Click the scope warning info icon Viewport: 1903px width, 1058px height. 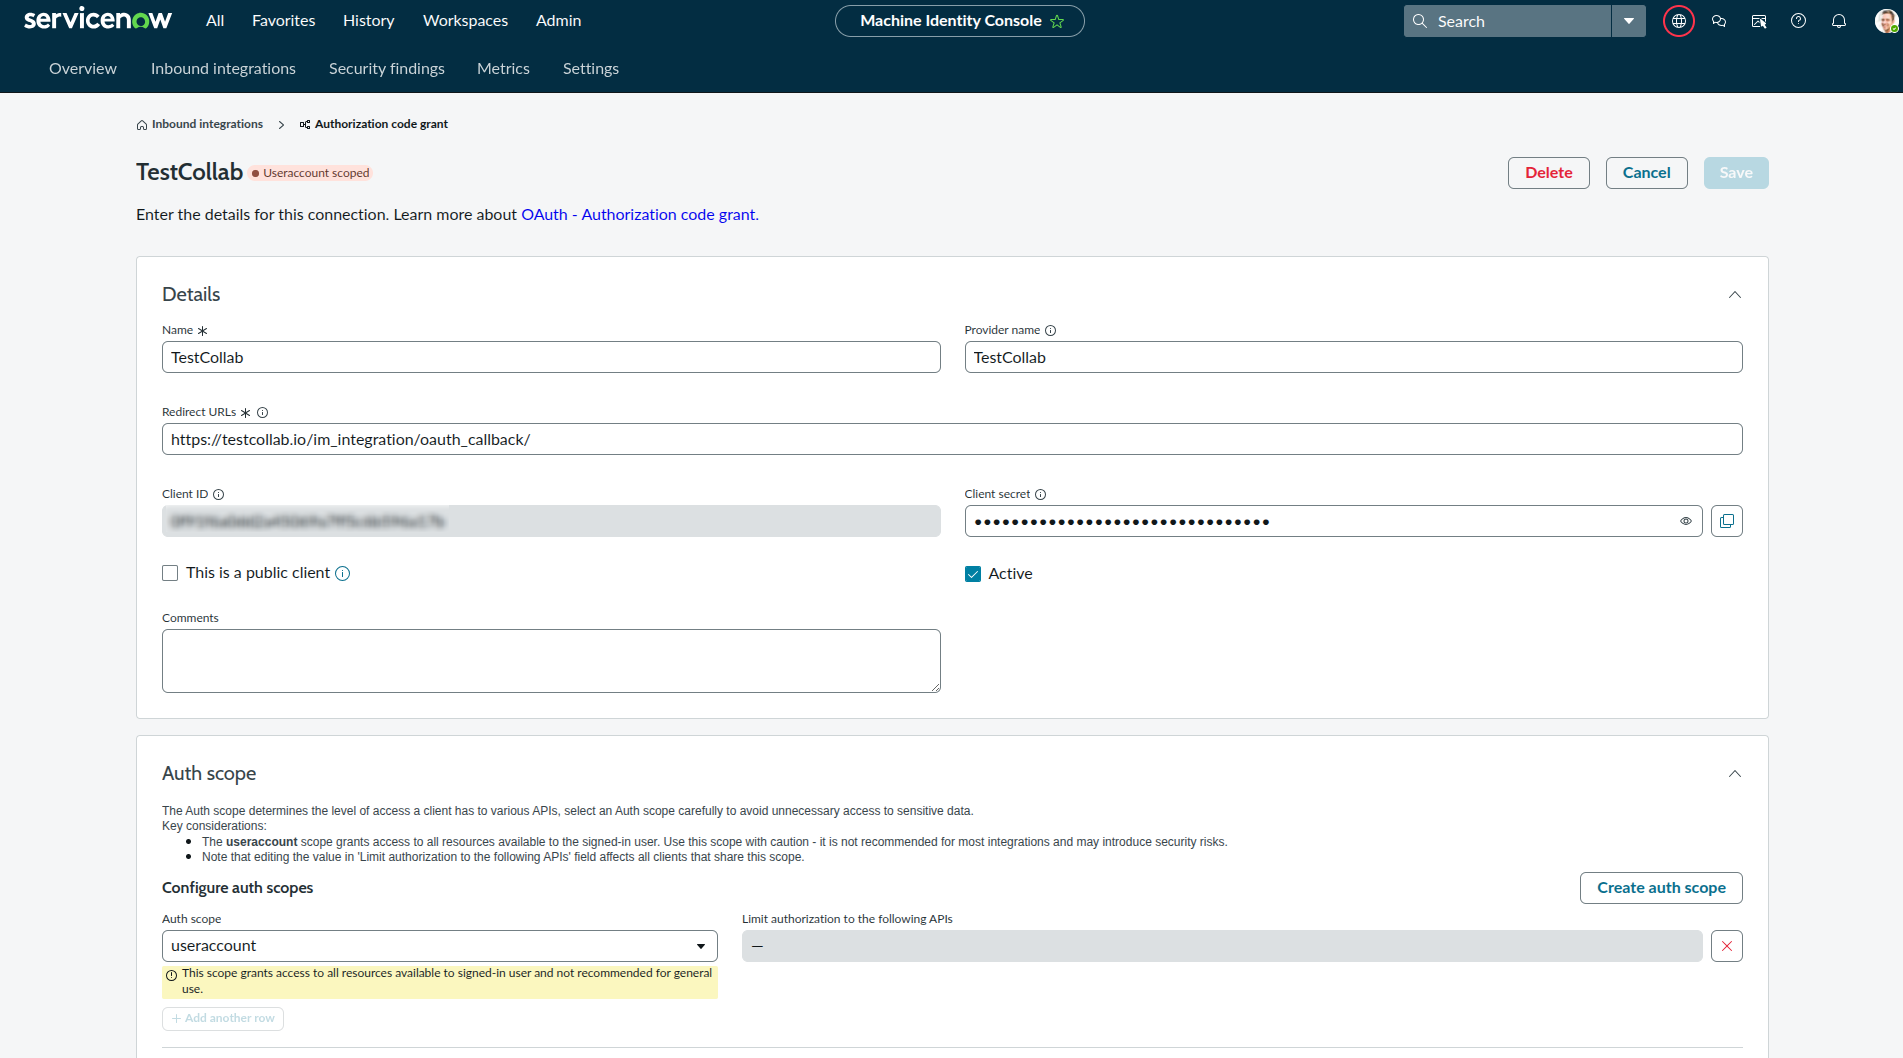click(172, 975)
